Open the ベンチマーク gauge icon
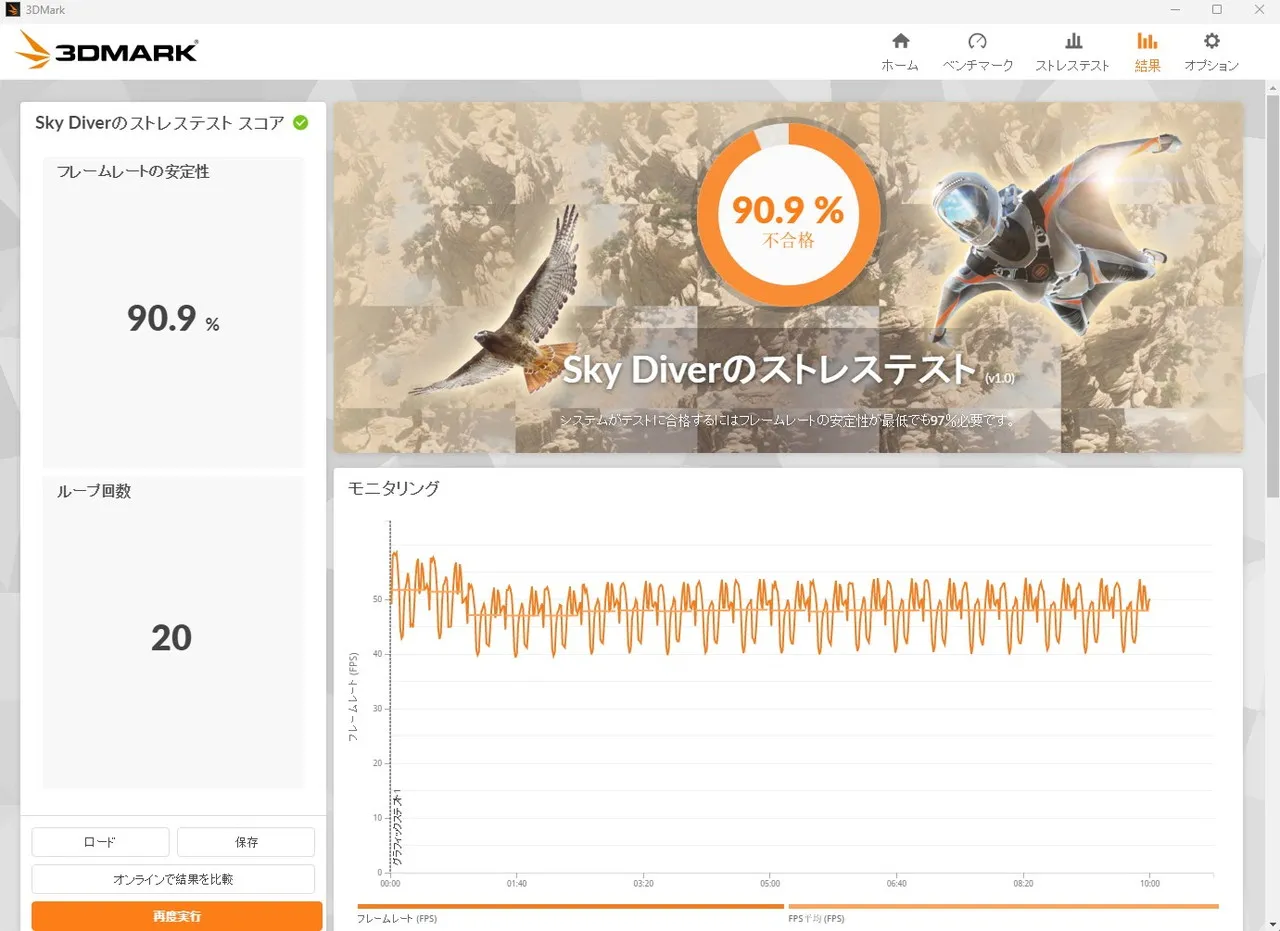Image resolution: width=1280 pixels, height=931 pixels. click(x=977, y=42)
